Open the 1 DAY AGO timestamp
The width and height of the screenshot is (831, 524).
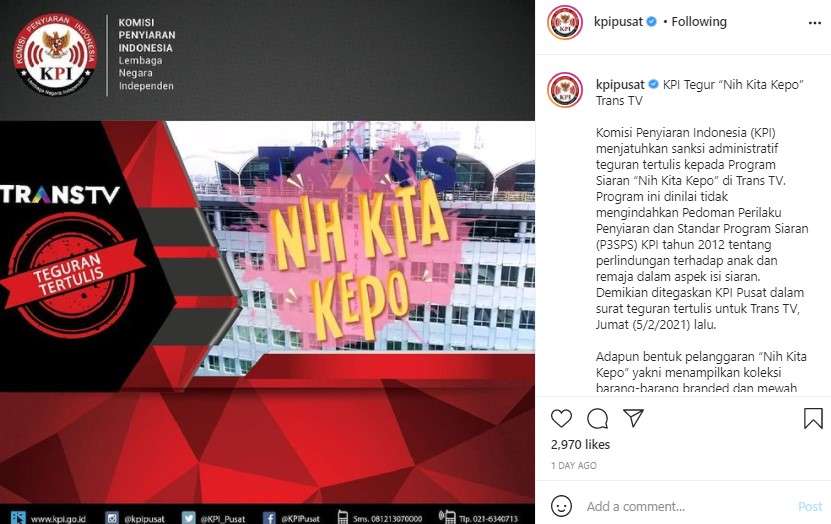[573, 466]
